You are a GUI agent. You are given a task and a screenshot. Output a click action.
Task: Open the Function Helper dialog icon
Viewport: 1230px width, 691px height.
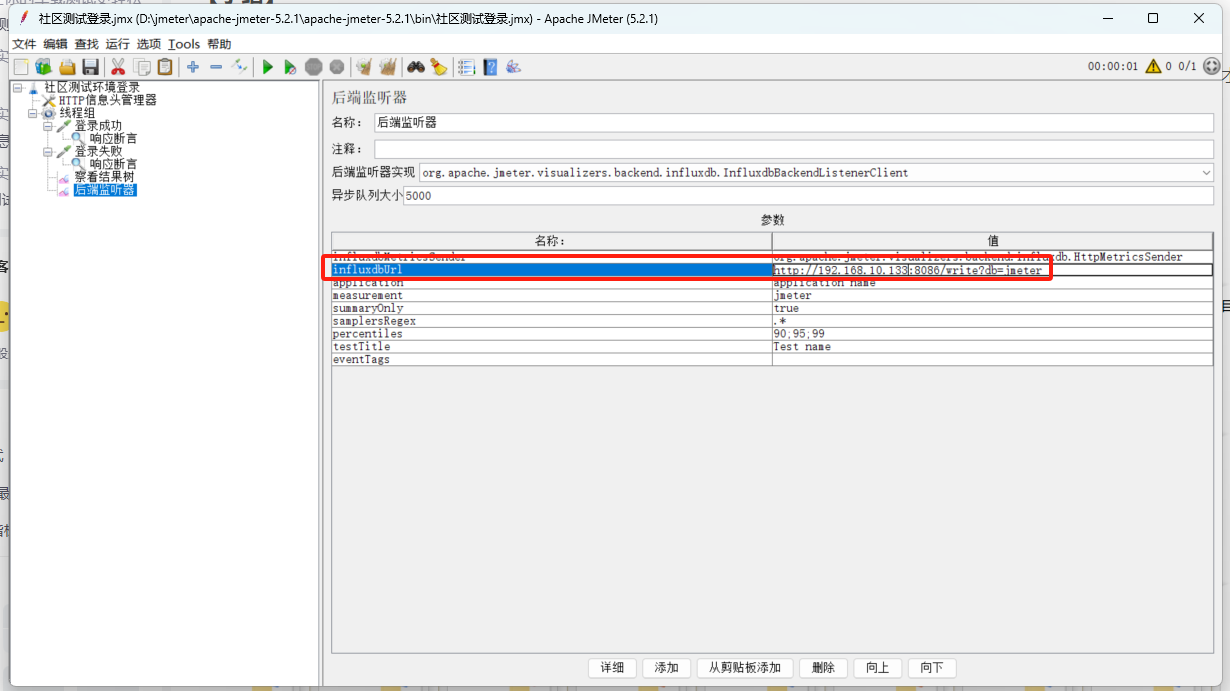pos(466,67)
